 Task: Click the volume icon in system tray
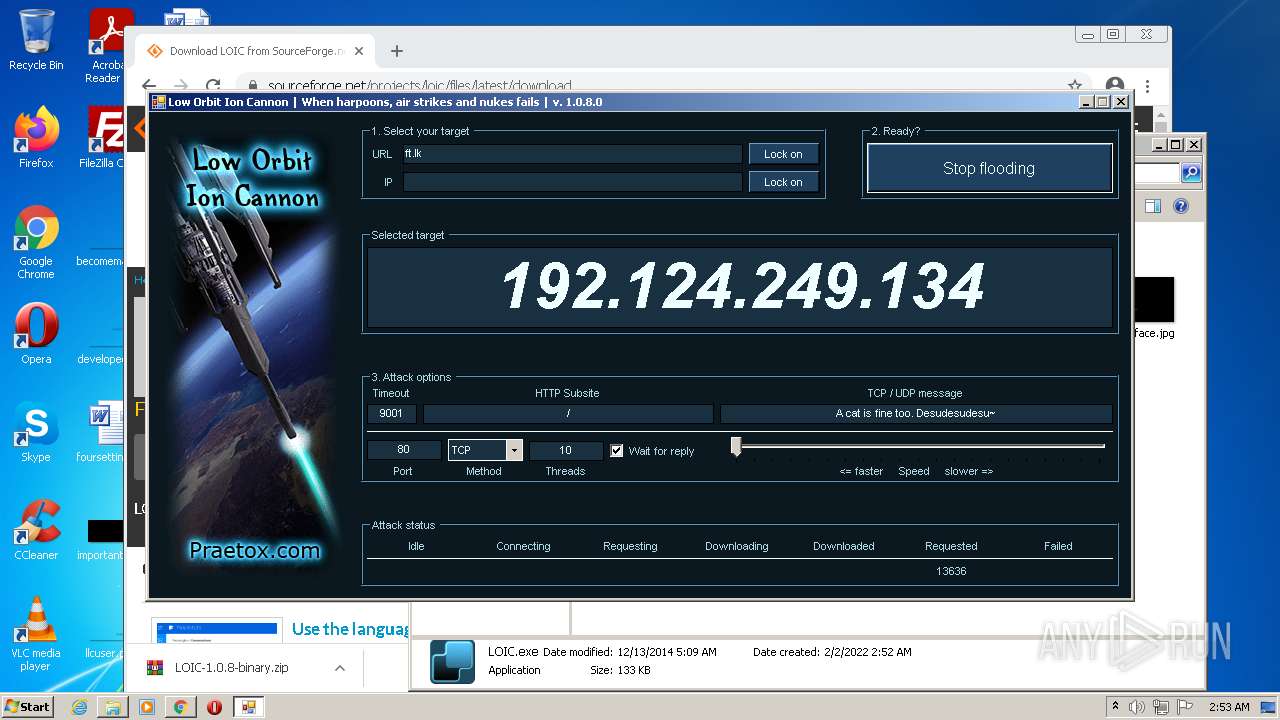click(1139, 707)
